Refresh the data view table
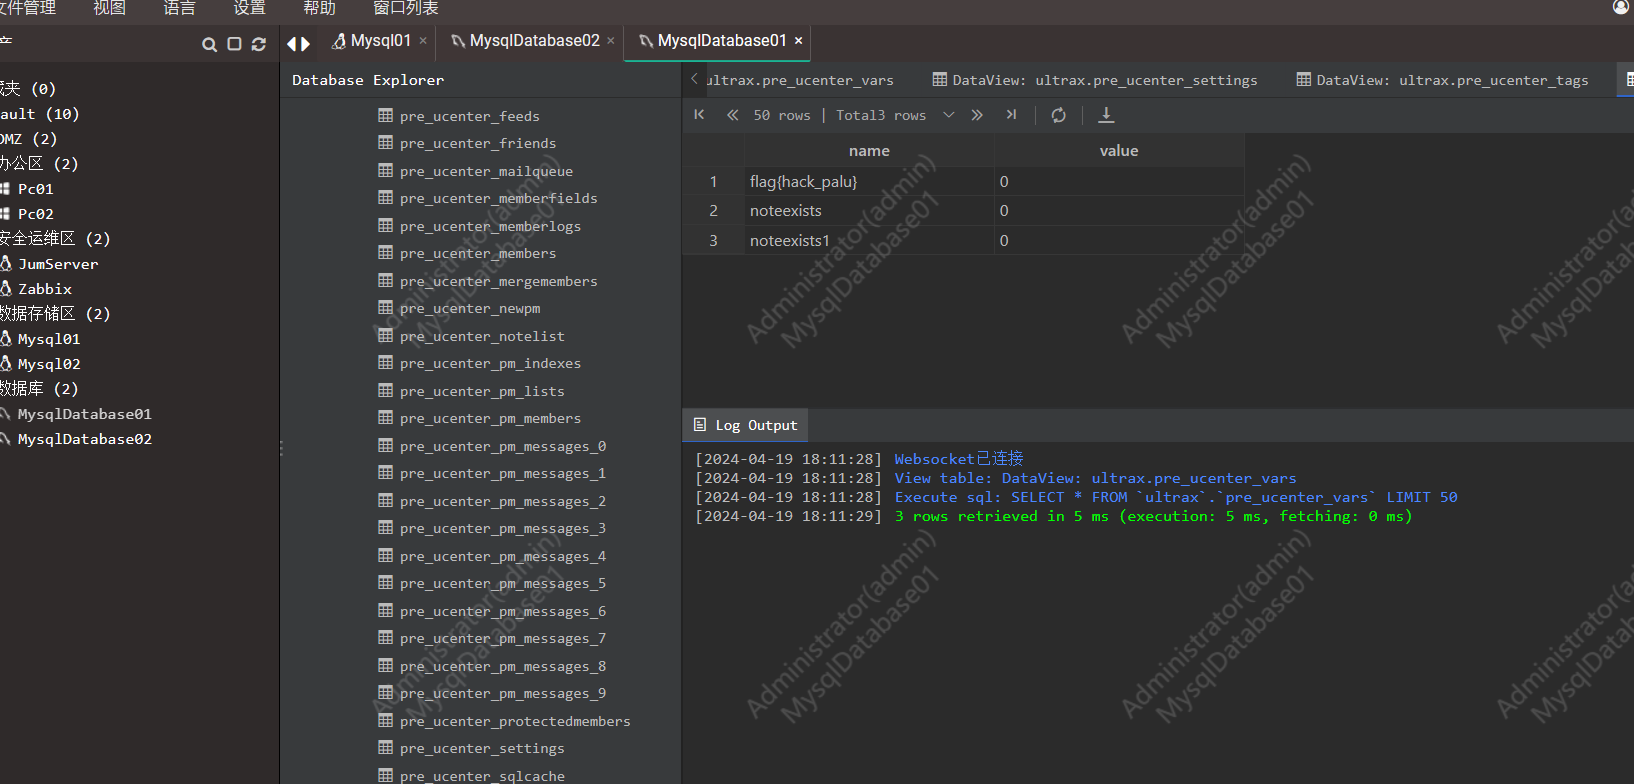The width and height of the screenshot is (1634, 784). [1059, 115]
